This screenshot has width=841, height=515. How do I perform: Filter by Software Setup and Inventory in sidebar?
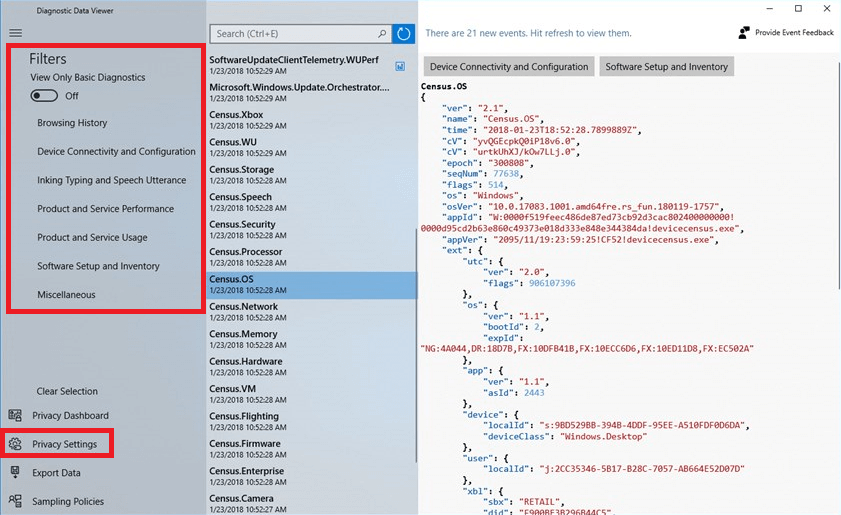[98, 266]
